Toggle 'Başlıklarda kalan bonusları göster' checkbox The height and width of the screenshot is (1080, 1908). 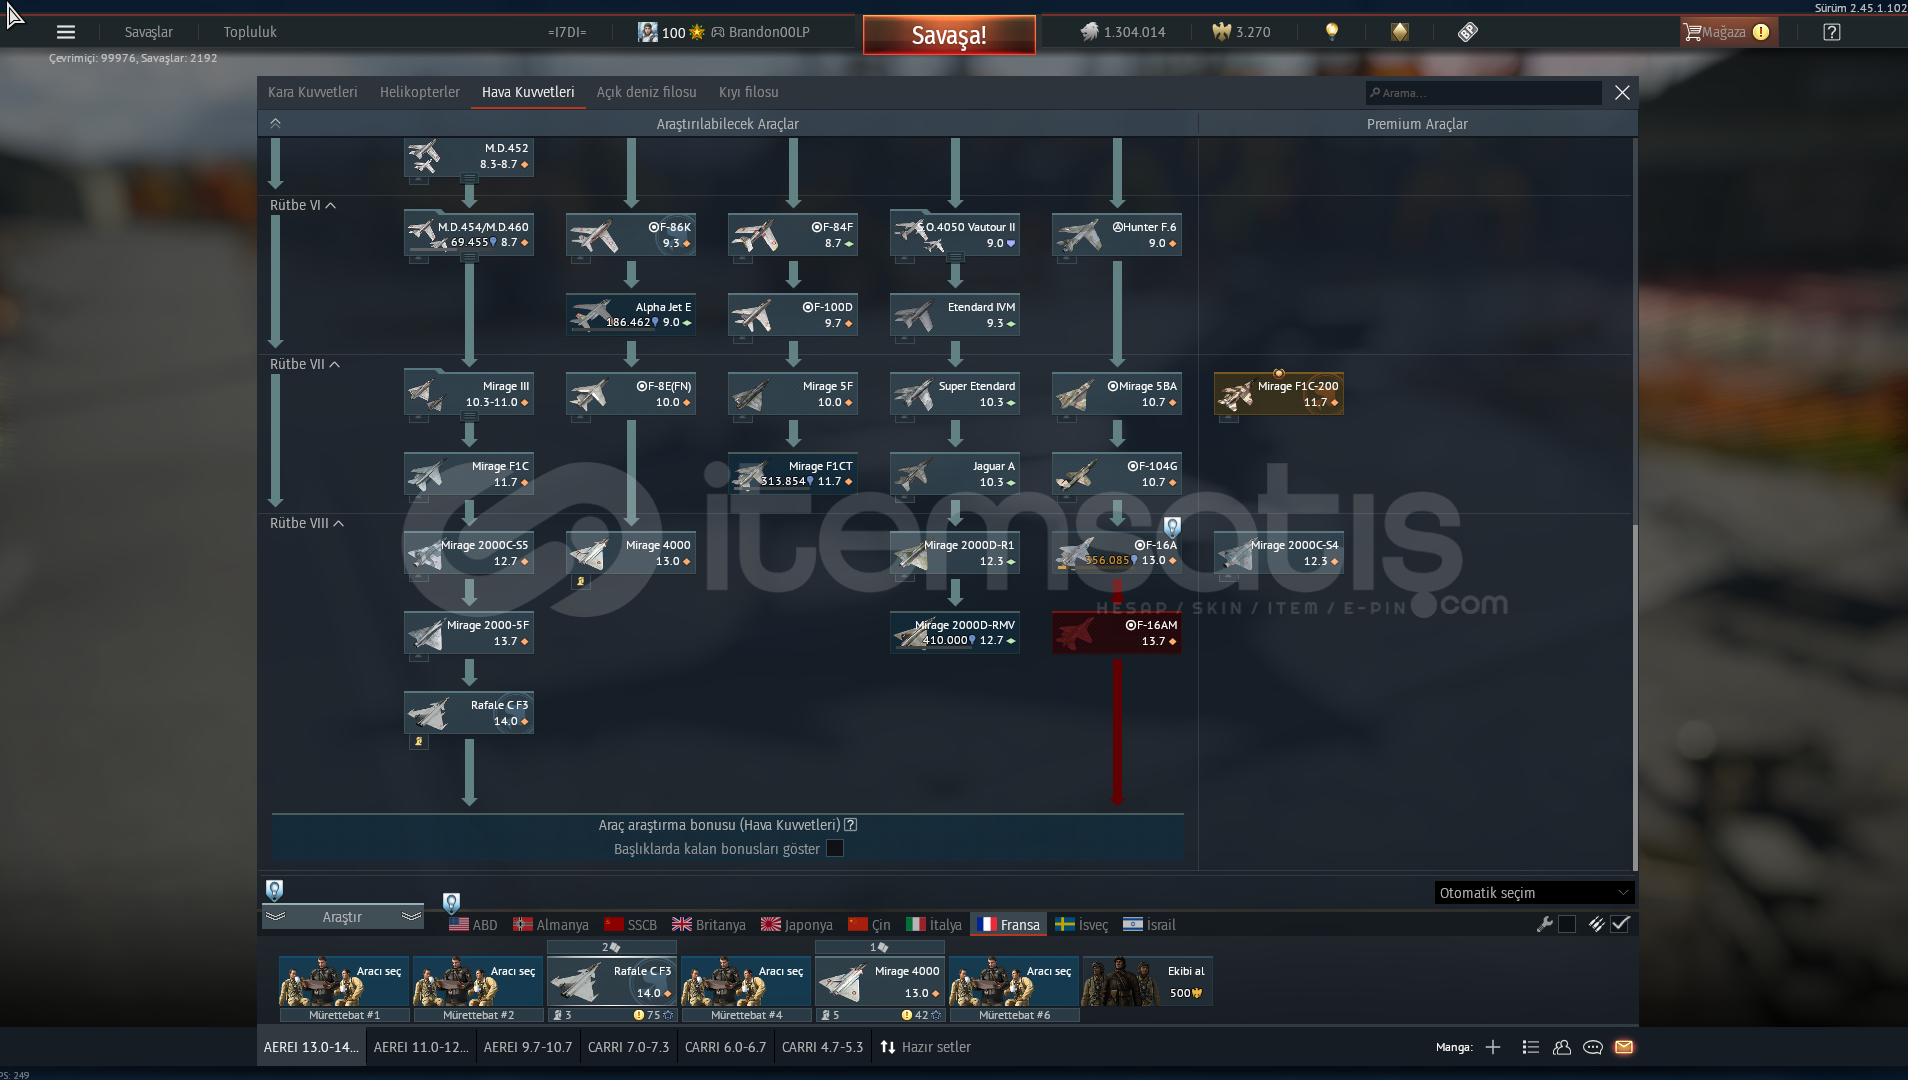(835, 848)
